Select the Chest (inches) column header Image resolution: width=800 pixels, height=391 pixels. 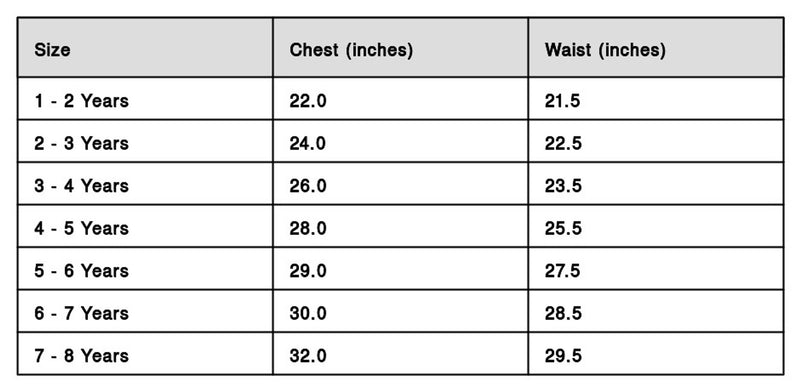click(x=401, y=47)
